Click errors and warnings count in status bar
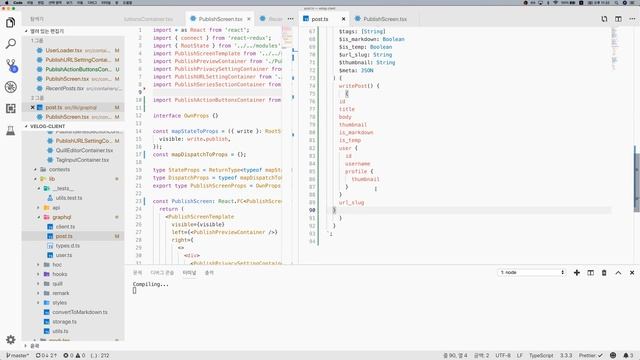640x360 pixels. click(74, 356)
